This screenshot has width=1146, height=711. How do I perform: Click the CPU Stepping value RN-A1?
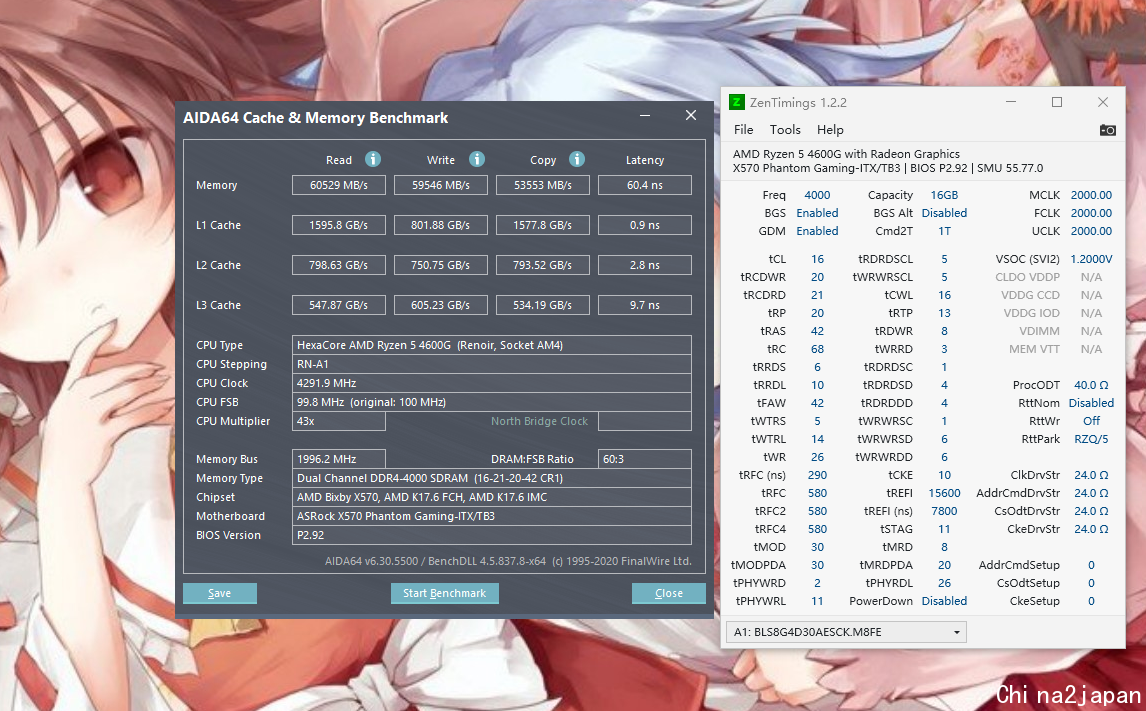(x=492, y=364)
